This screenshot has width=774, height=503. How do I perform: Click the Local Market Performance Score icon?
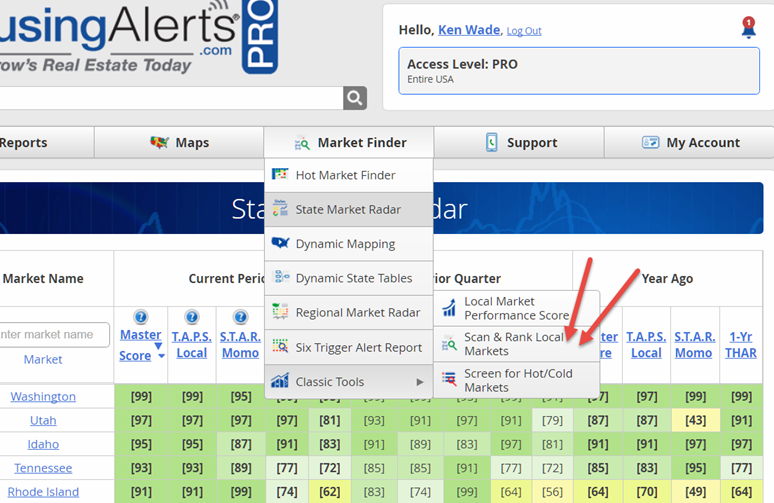449,308
